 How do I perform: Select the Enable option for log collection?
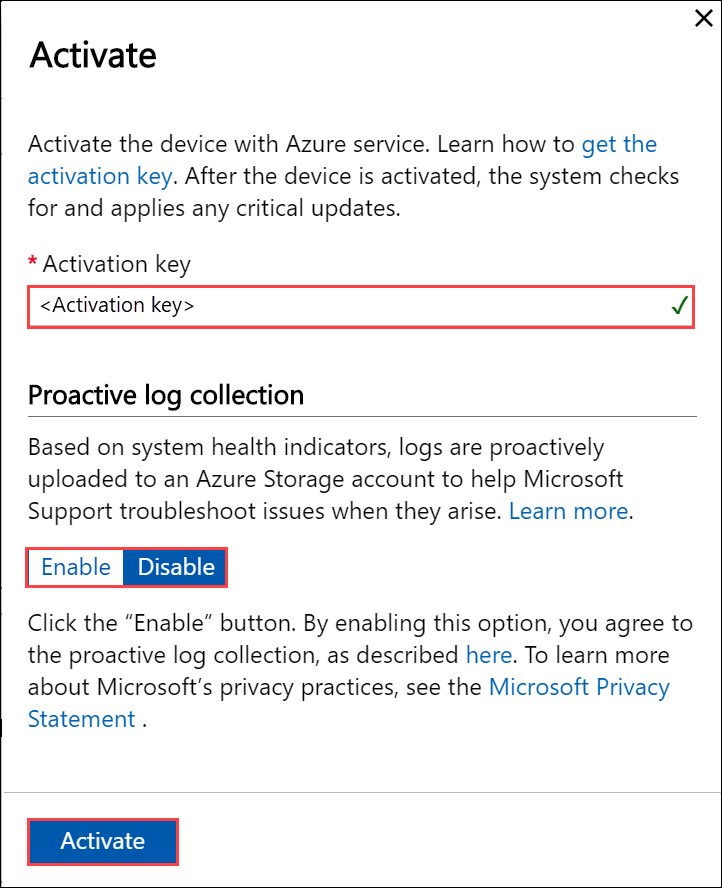click(x=76, y=567)
